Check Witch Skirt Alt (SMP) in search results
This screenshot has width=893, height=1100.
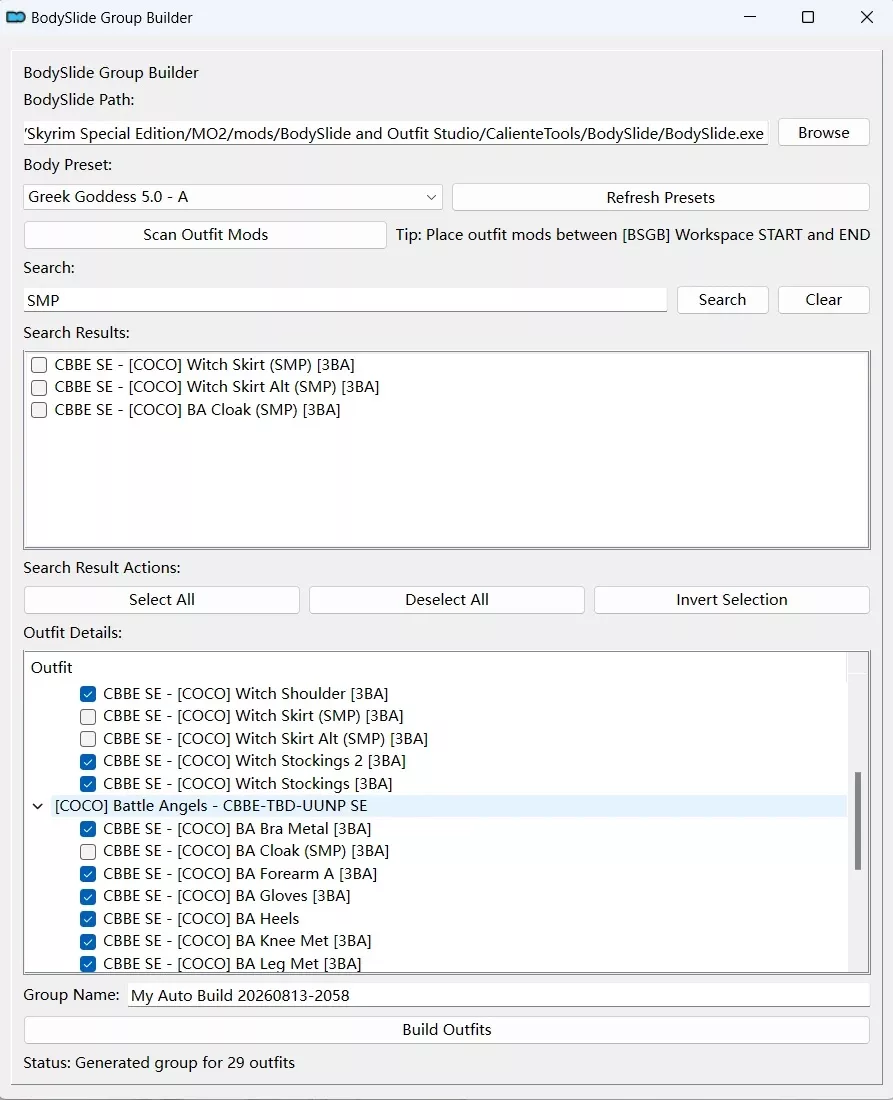(39, 387)
